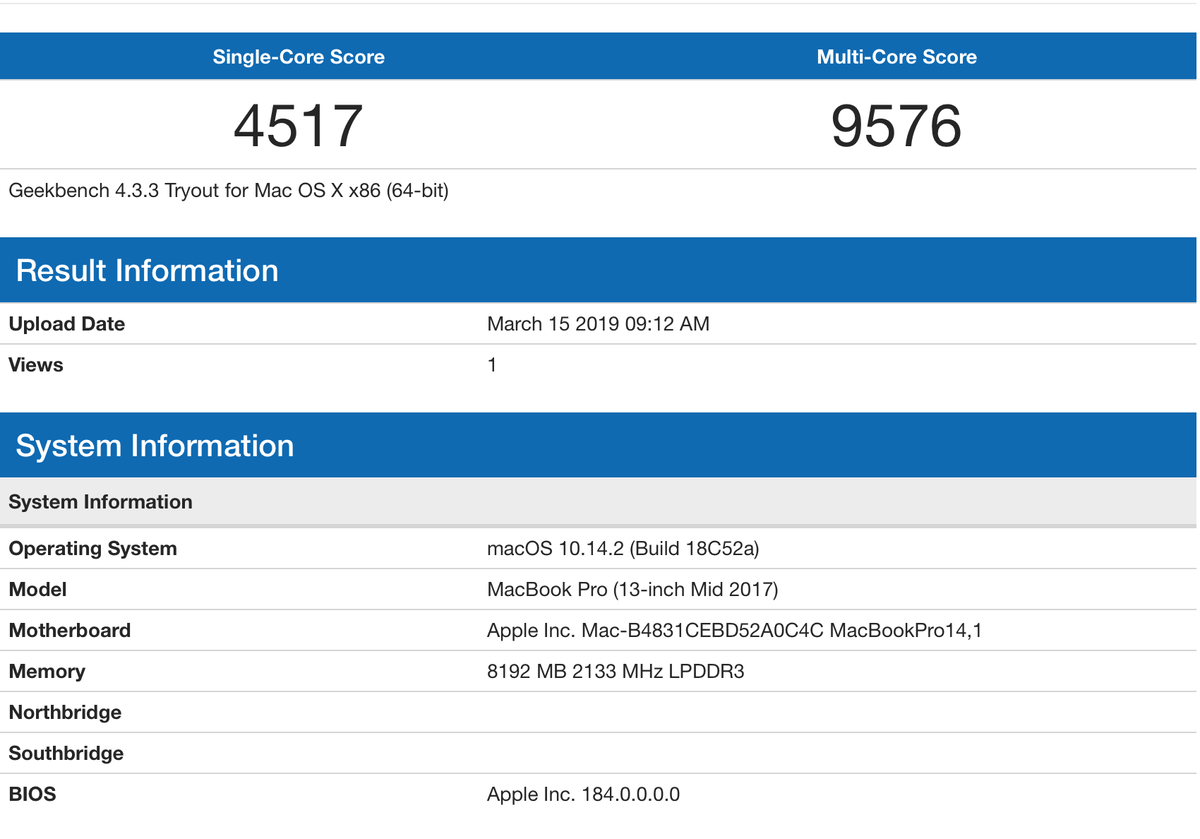Select MacBook Pro (13-inch Mid 2017) value

[632, 589]
